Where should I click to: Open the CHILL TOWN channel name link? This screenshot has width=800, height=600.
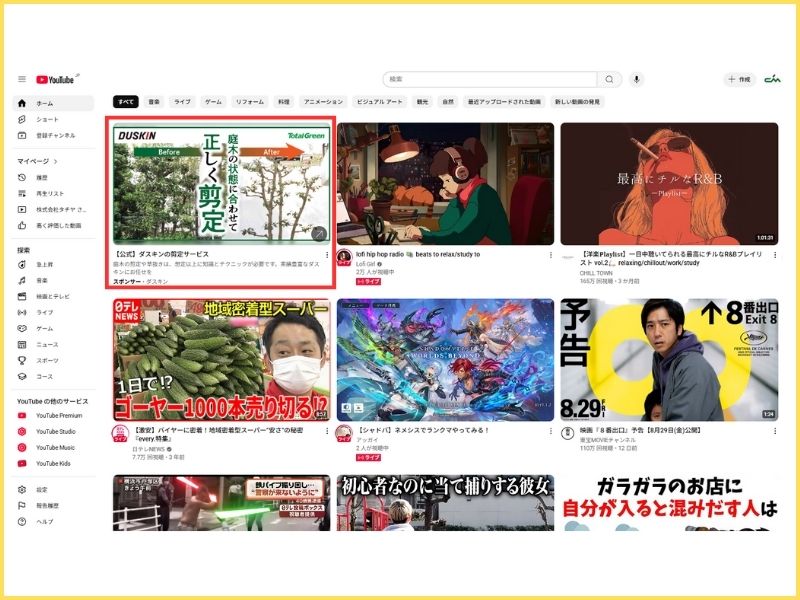tap(596, 273)
